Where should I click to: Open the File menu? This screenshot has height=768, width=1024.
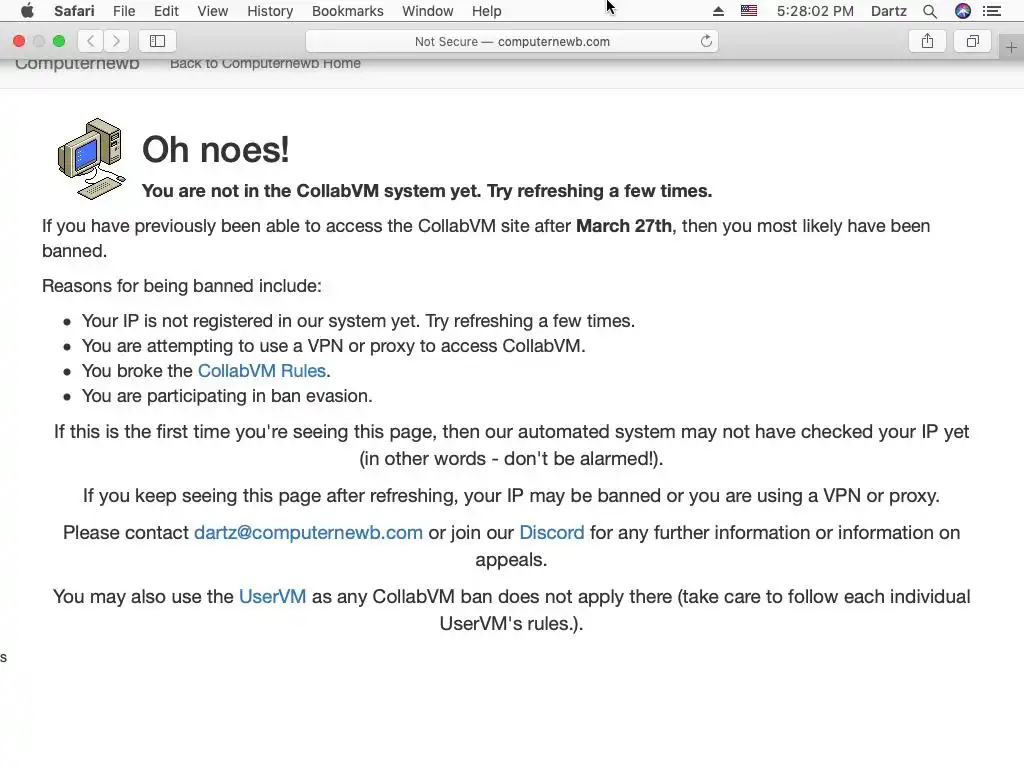pos(123,11)
